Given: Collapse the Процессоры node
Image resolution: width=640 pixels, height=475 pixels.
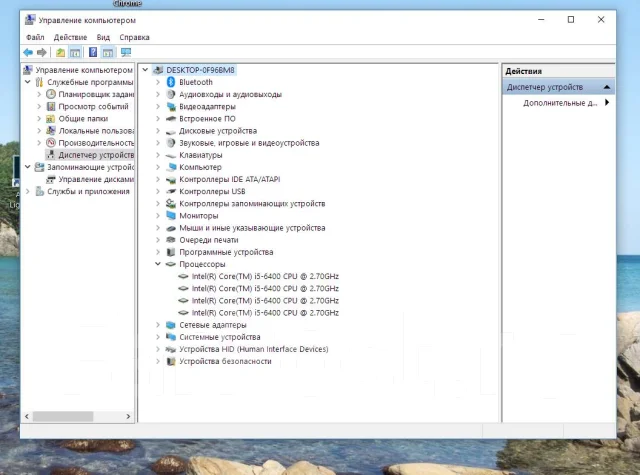Looking at the screenshot, I should (158, 264).
